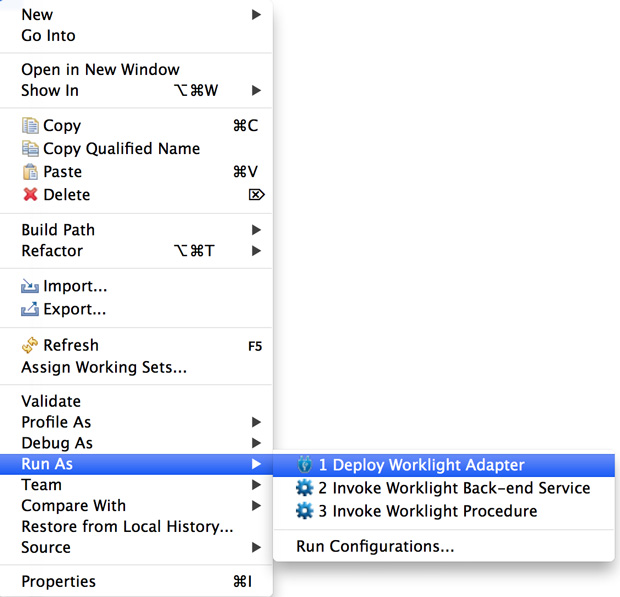Expand the Source submenu arrow
Image resolution: width=620 pixels, height=597 pixels.
pos(256,548)
